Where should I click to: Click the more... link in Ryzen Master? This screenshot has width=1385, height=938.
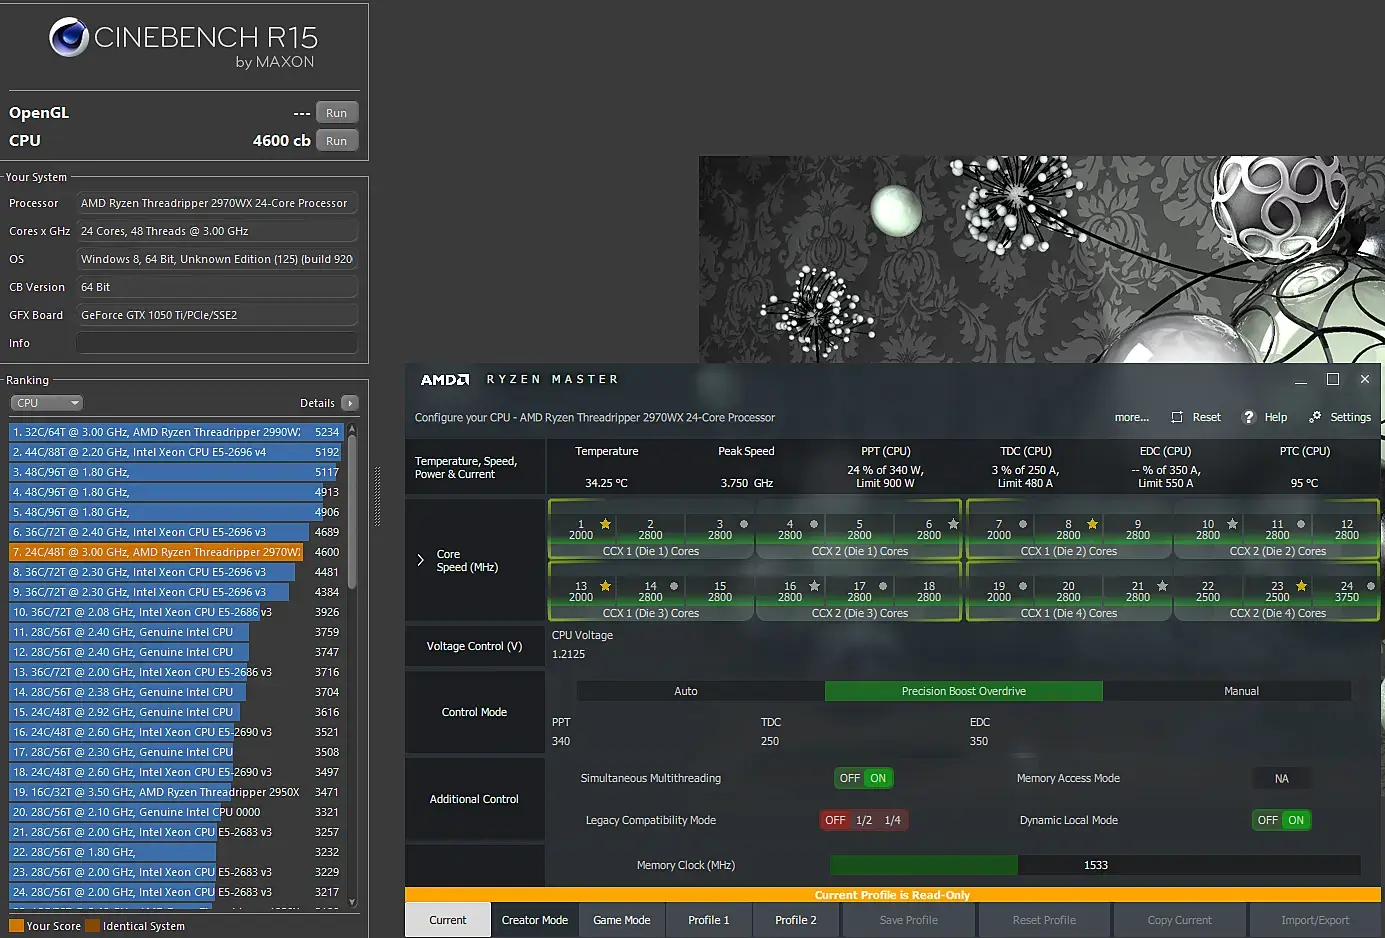1132,417
